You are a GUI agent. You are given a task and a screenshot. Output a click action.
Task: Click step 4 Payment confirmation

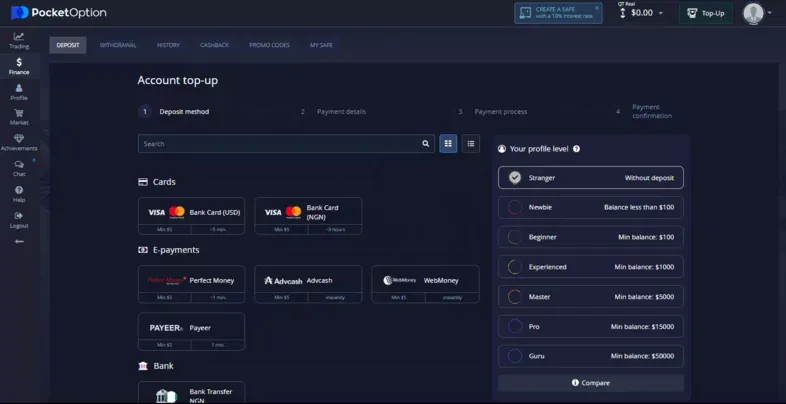[644, 111]
